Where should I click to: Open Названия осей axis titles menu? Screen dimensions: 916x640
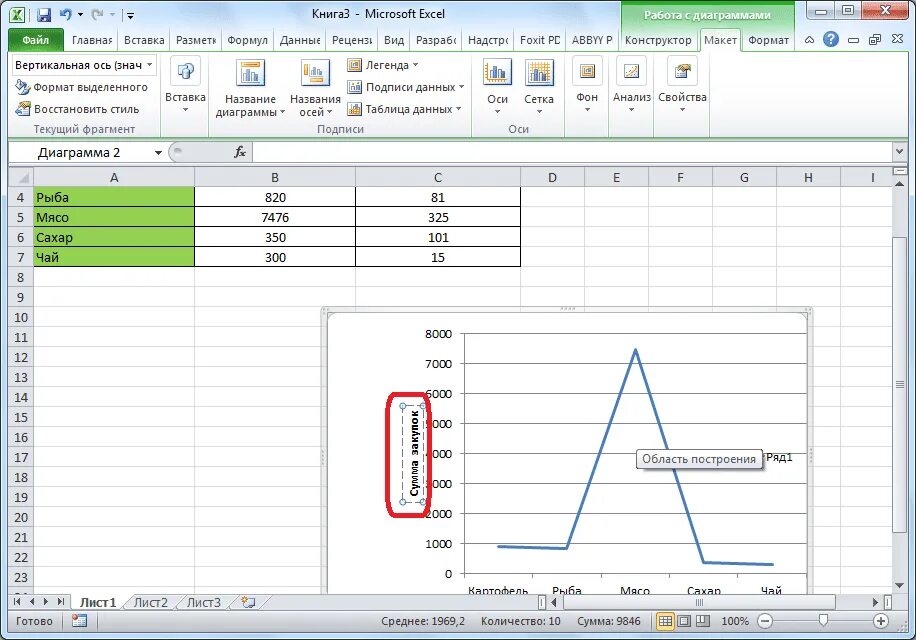pos(315,88)
